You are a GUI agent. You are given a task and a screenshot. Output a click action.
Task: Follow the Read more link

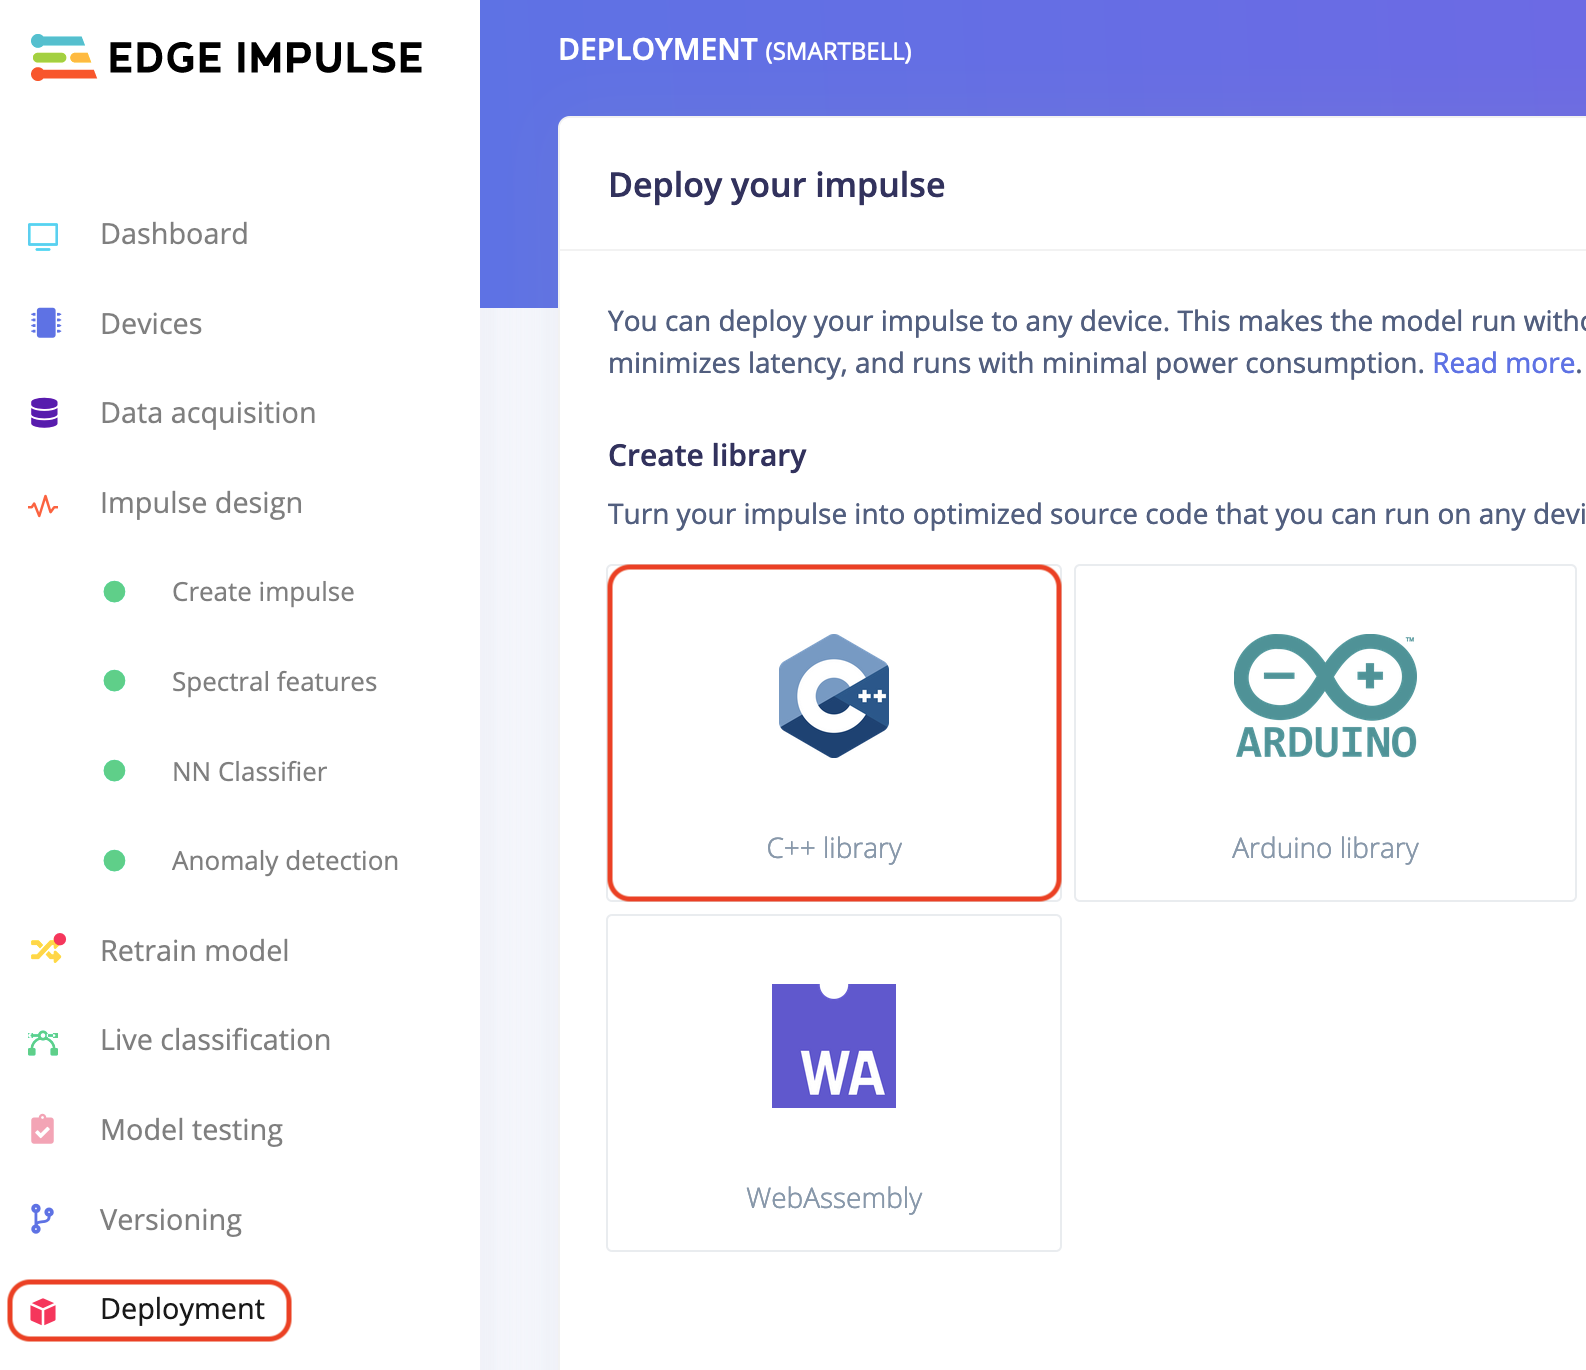[x=1504, y=363]
